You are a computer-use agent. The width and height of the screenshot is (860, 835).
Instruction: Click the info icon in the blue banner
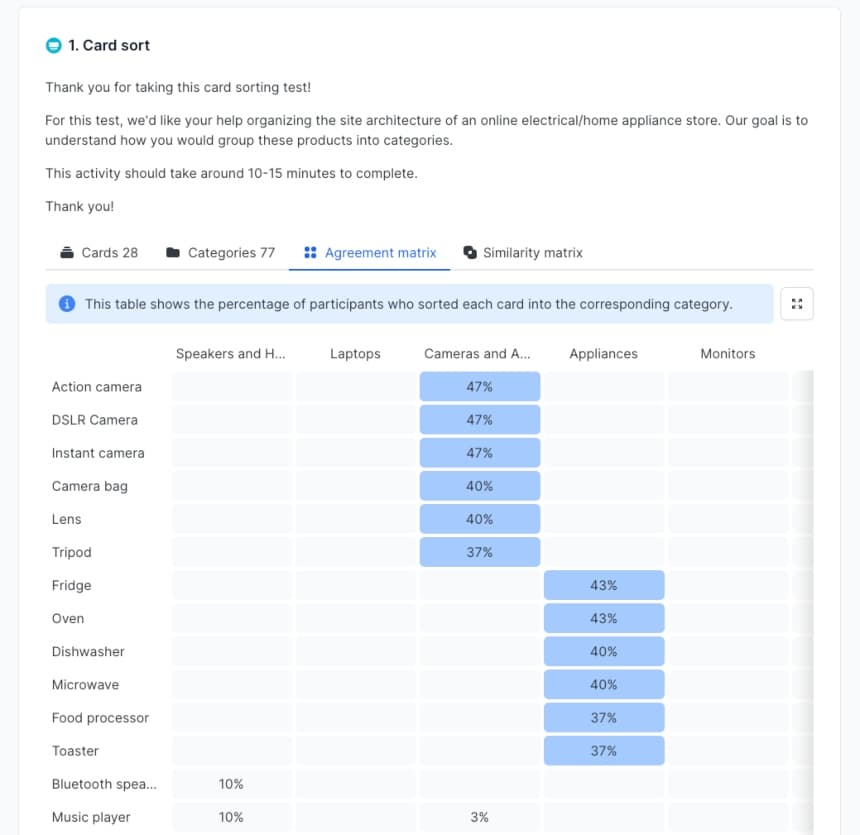coord(66,304)
